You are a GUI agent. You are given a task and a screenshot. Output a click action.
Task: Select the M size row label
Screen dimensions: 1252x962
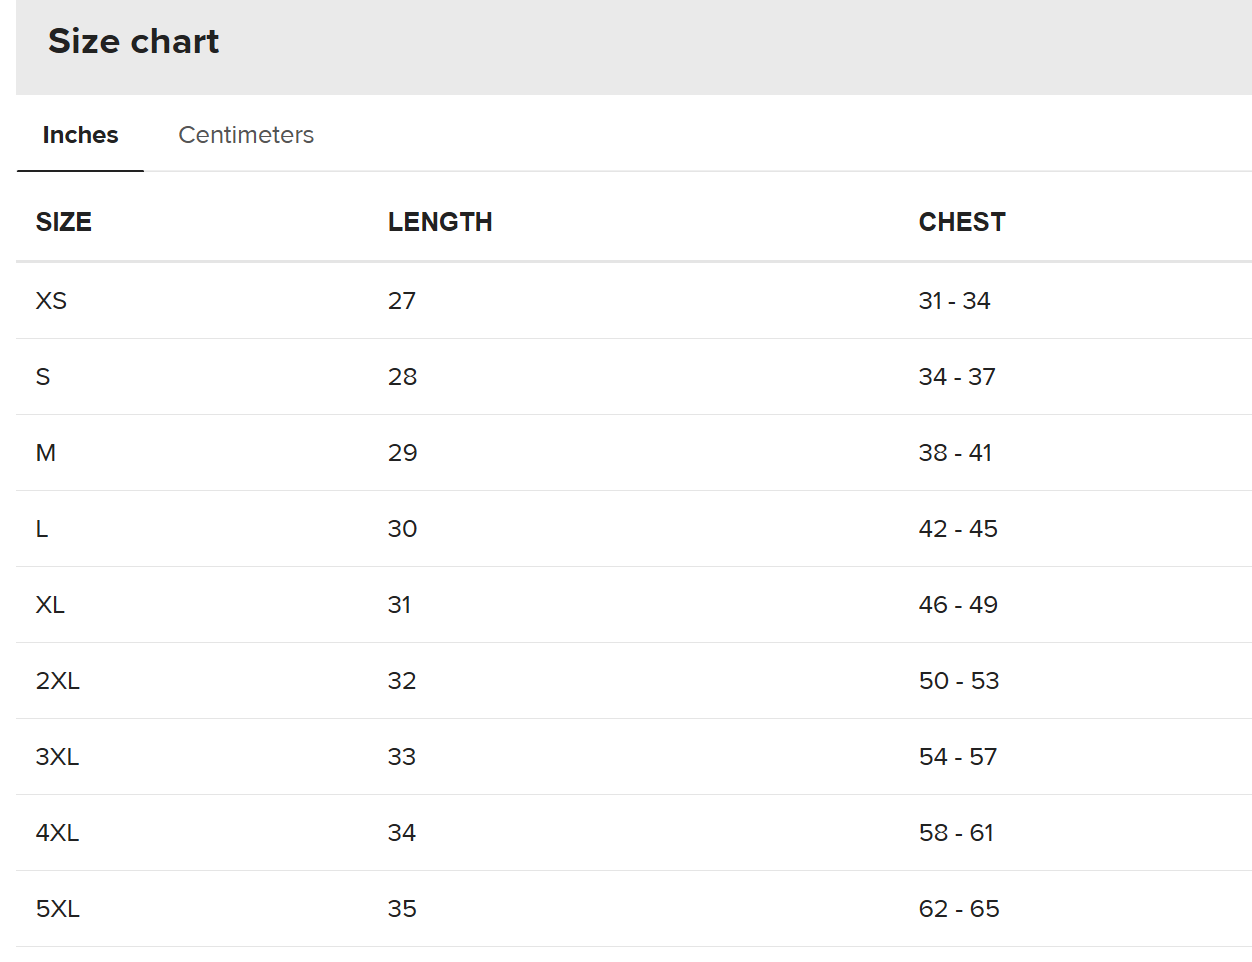coord(46,453)
